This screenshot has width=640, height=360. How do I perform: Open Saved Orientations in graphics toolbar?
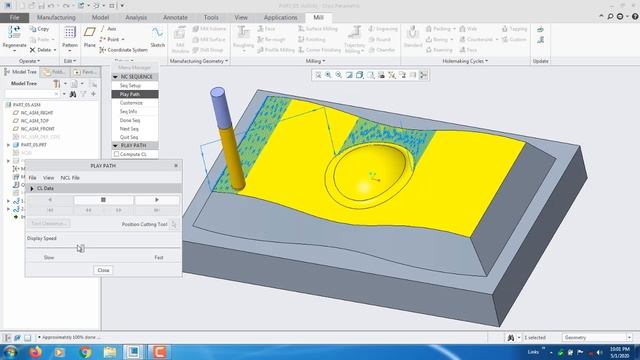click(x=370, y=75)
